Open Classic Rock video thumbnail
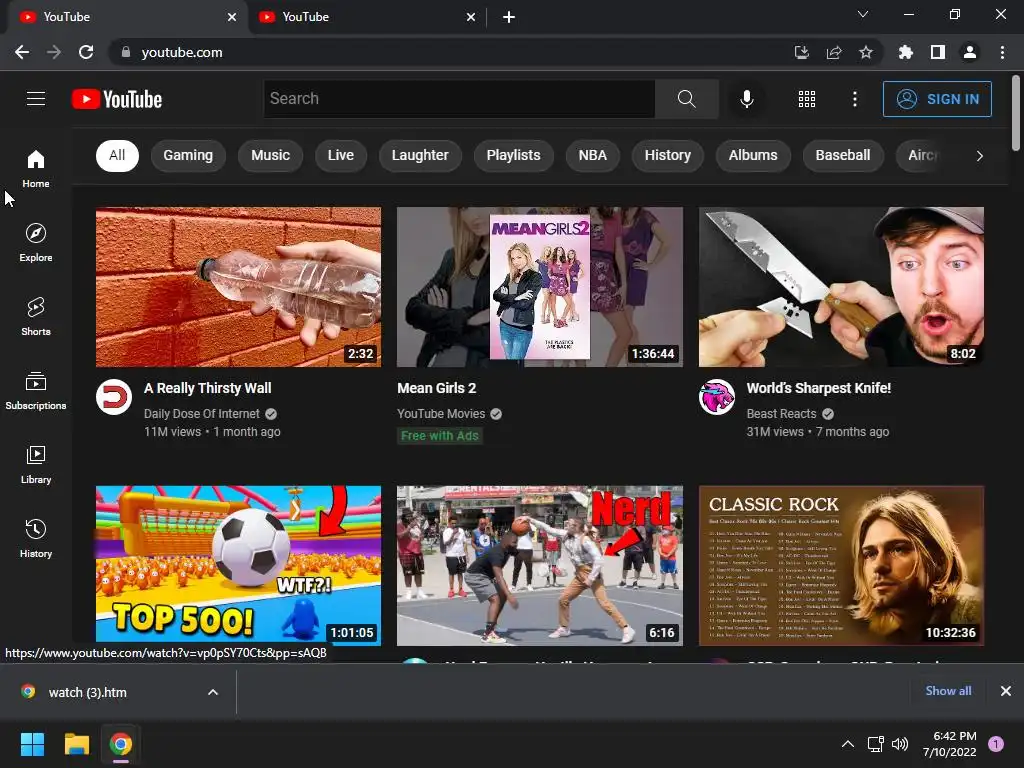Viewport: 1024px width, 768px height. (841, 566)
